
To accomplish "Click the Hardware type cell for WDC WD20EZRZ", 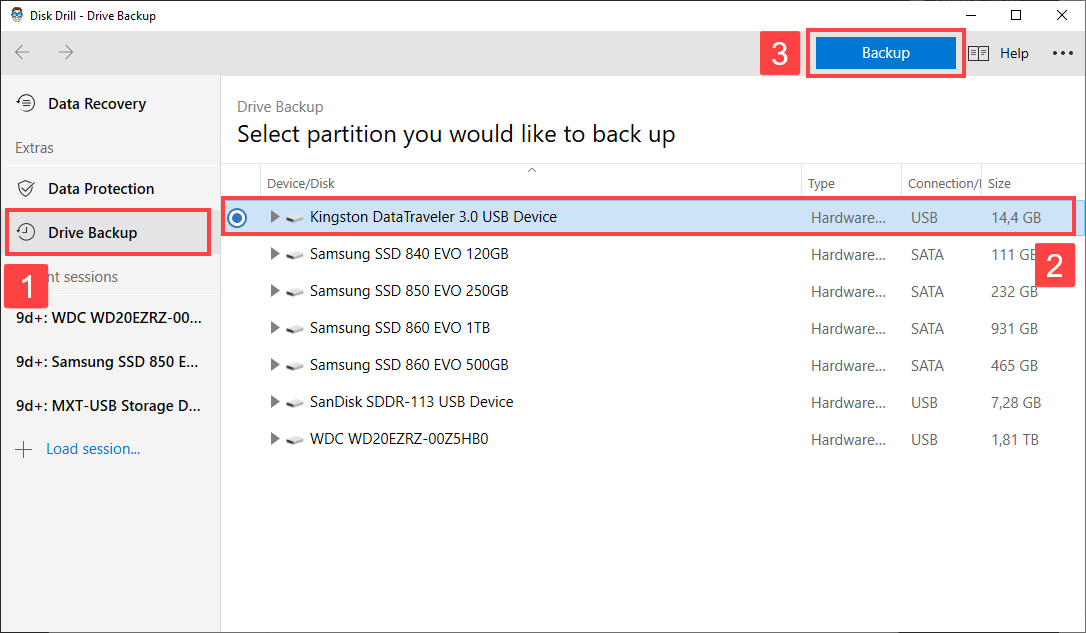I will pyautogui.click(x=848, y=440).
